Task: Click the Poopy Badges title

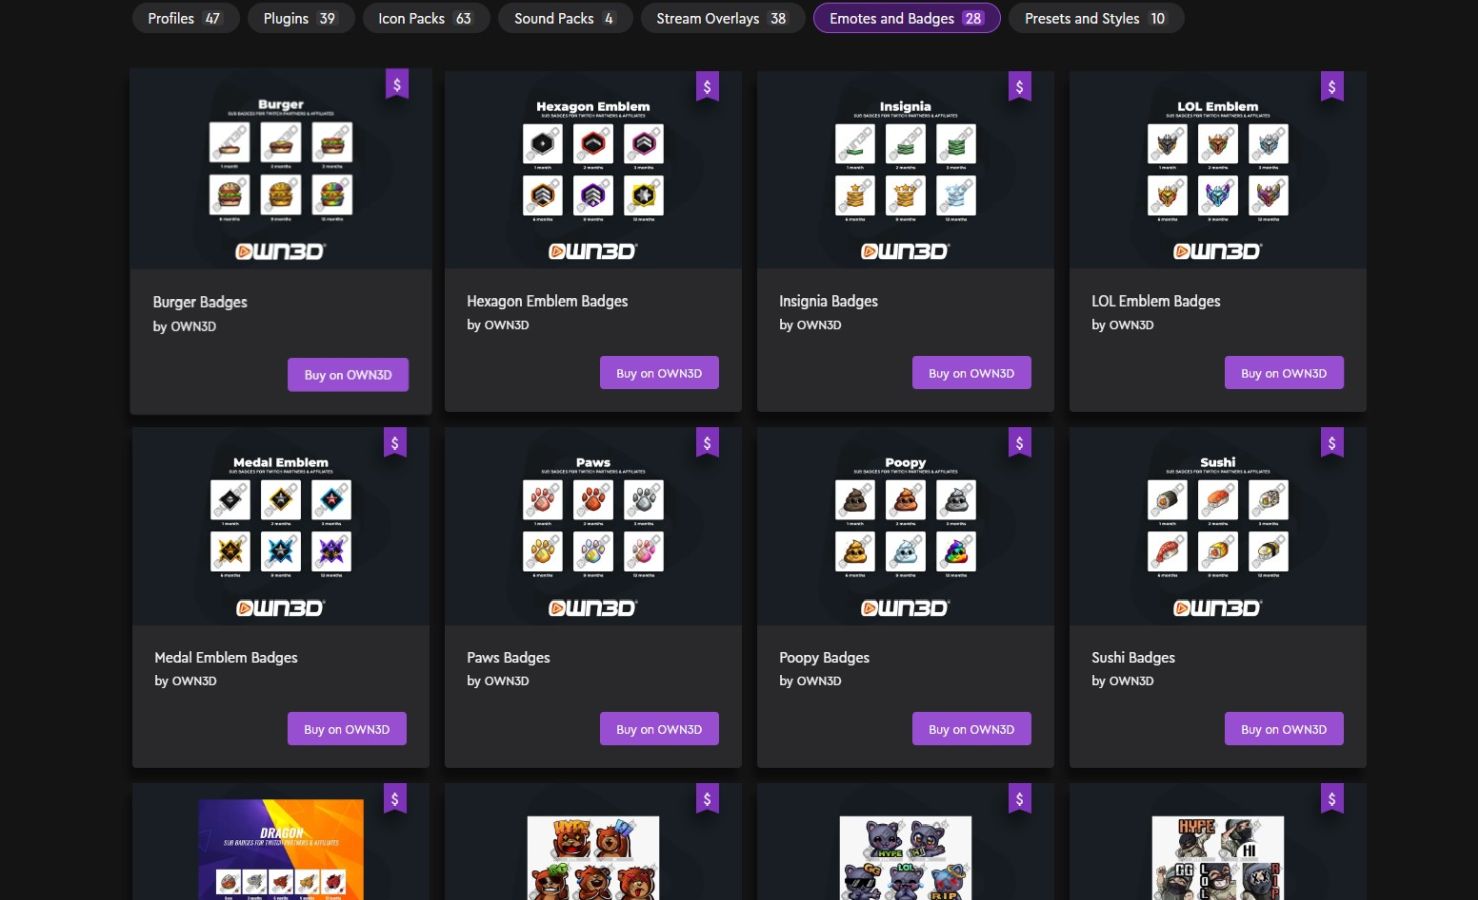Action: coord(824,657)
